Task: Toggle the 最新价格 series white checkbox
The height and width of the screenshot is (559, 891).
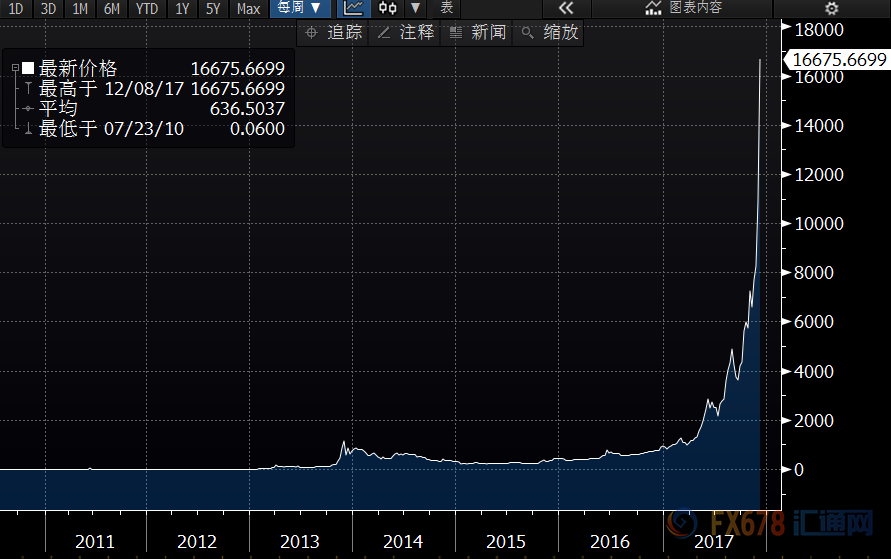Action: pos(29,69)
